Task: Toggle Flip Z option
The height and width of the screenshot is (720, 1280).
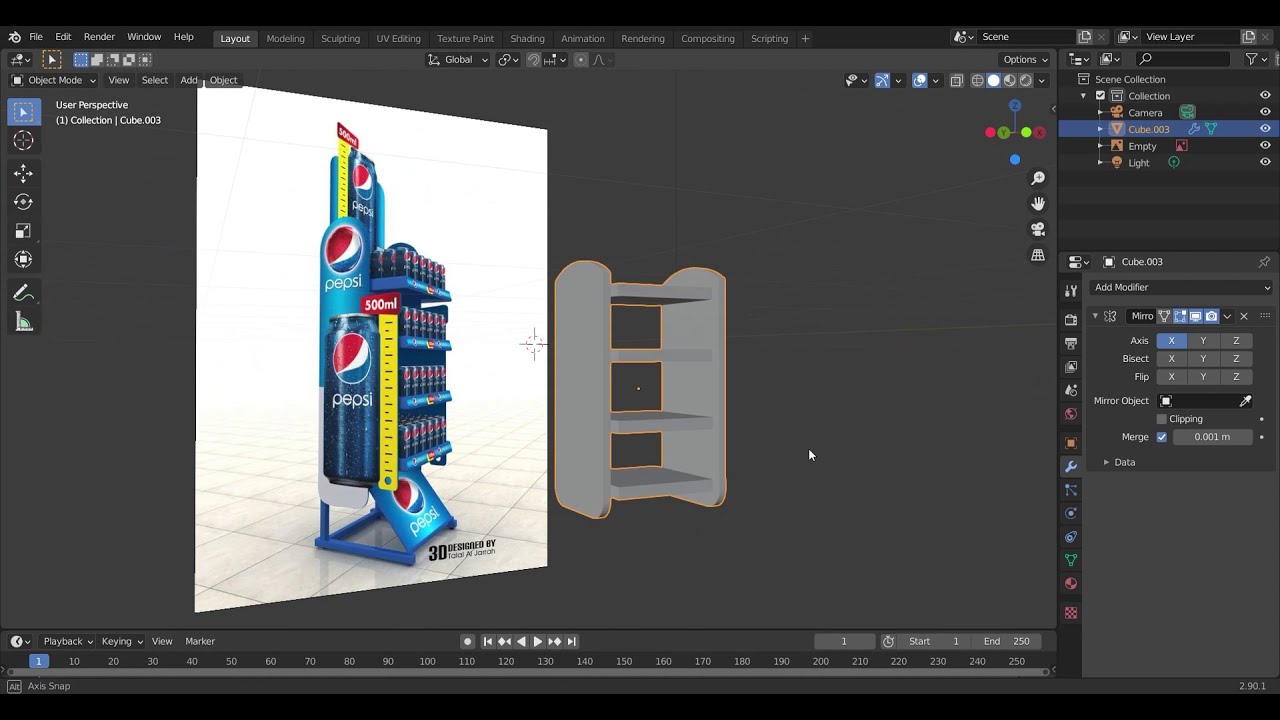Action: (x=1236, y=377)
